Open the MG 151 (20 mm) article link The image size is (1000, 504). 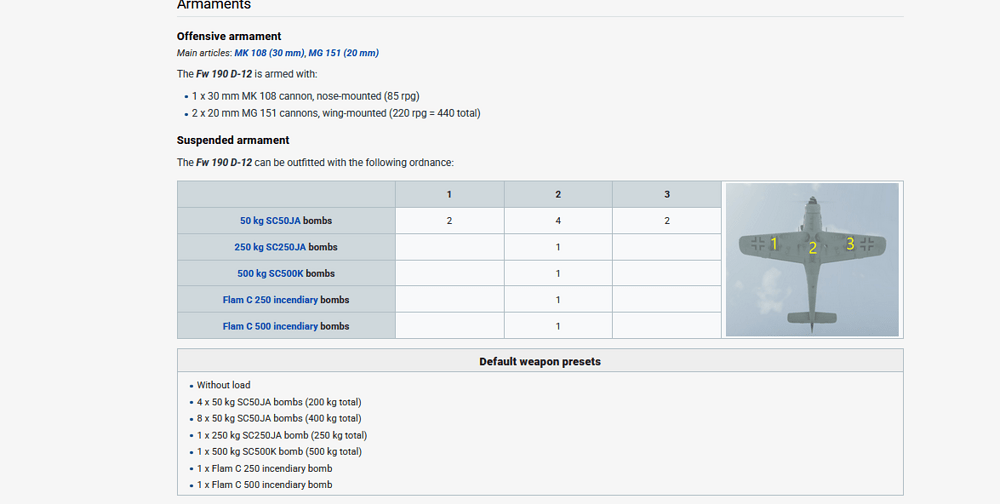click(343, 53)
